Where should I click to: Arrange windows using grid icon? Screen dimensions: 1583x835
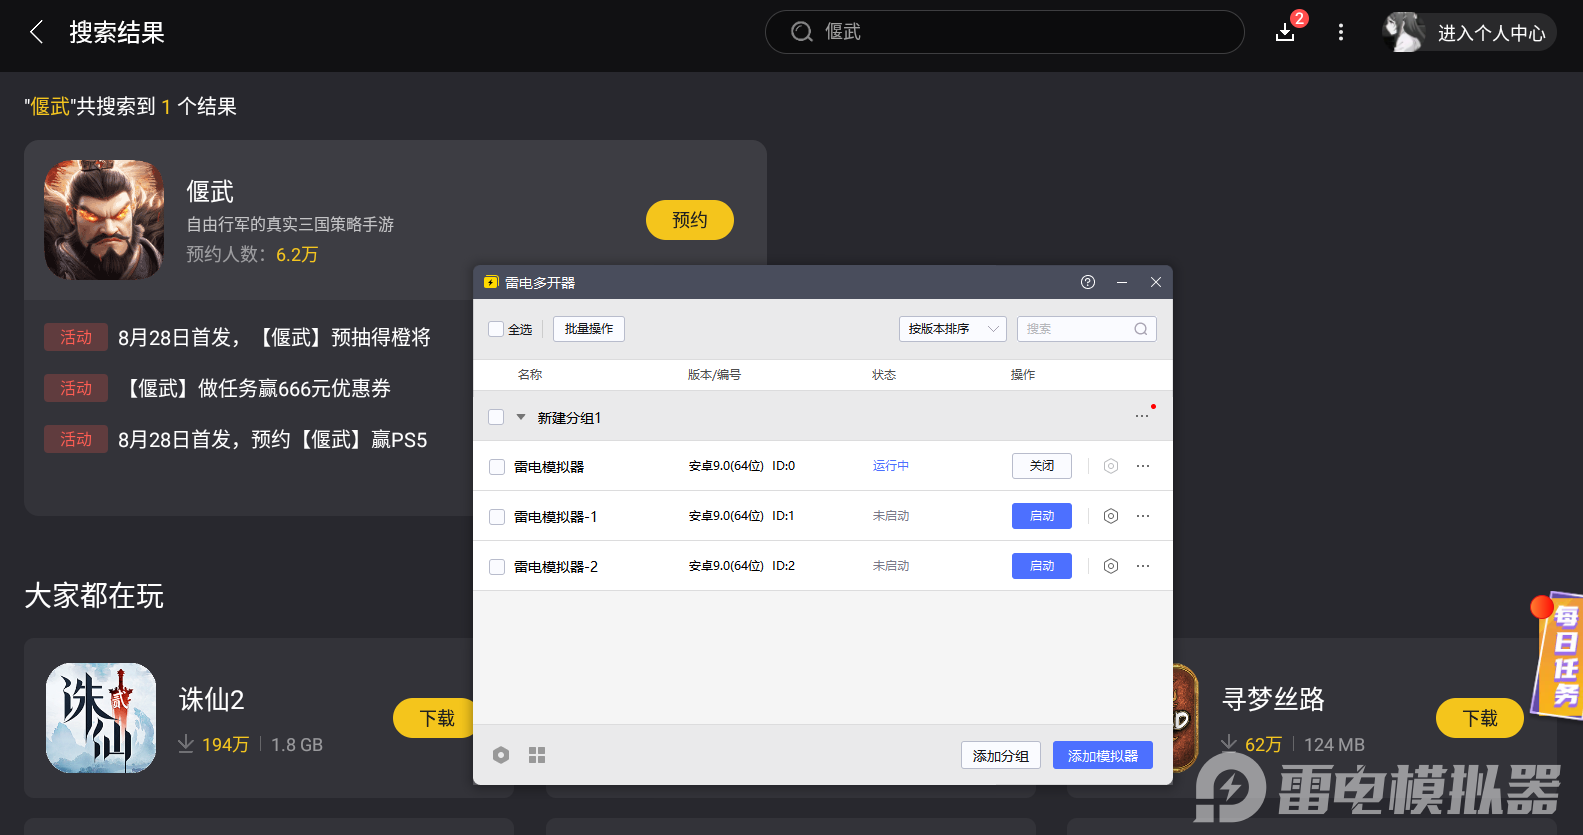tap(537, 755)
